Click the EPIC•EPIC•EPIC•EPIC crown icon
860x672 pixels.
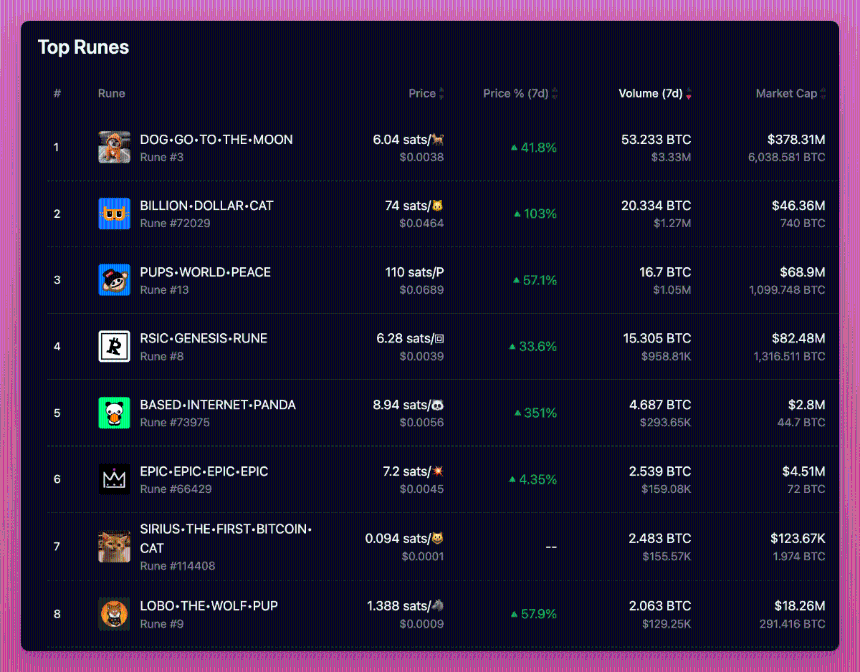(x=114, y=479)
